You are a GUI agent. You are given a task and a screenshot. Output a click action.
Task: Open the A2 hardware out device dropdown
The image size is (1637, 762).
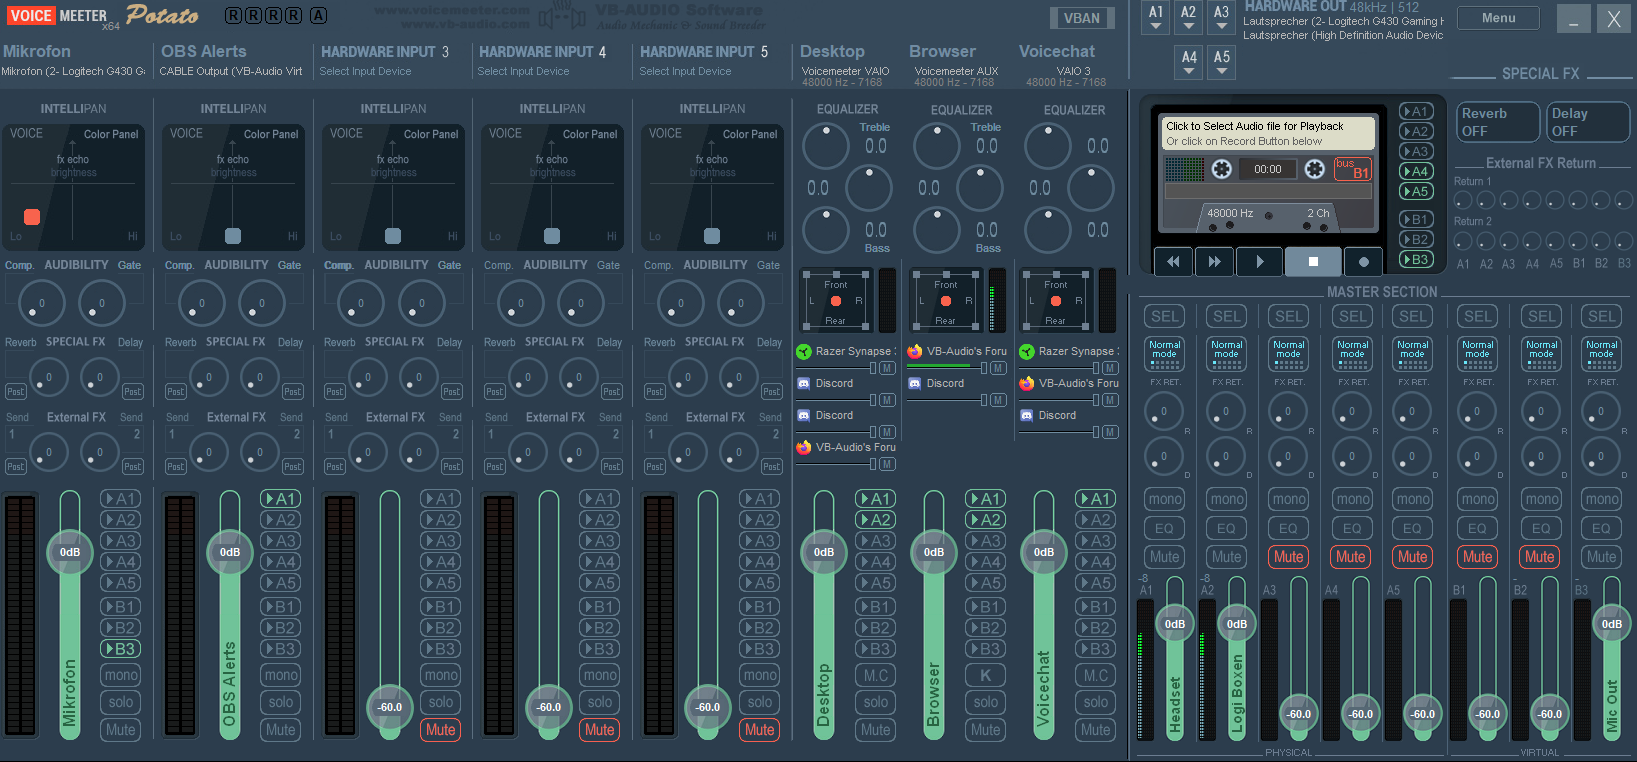pos(1188,17)
